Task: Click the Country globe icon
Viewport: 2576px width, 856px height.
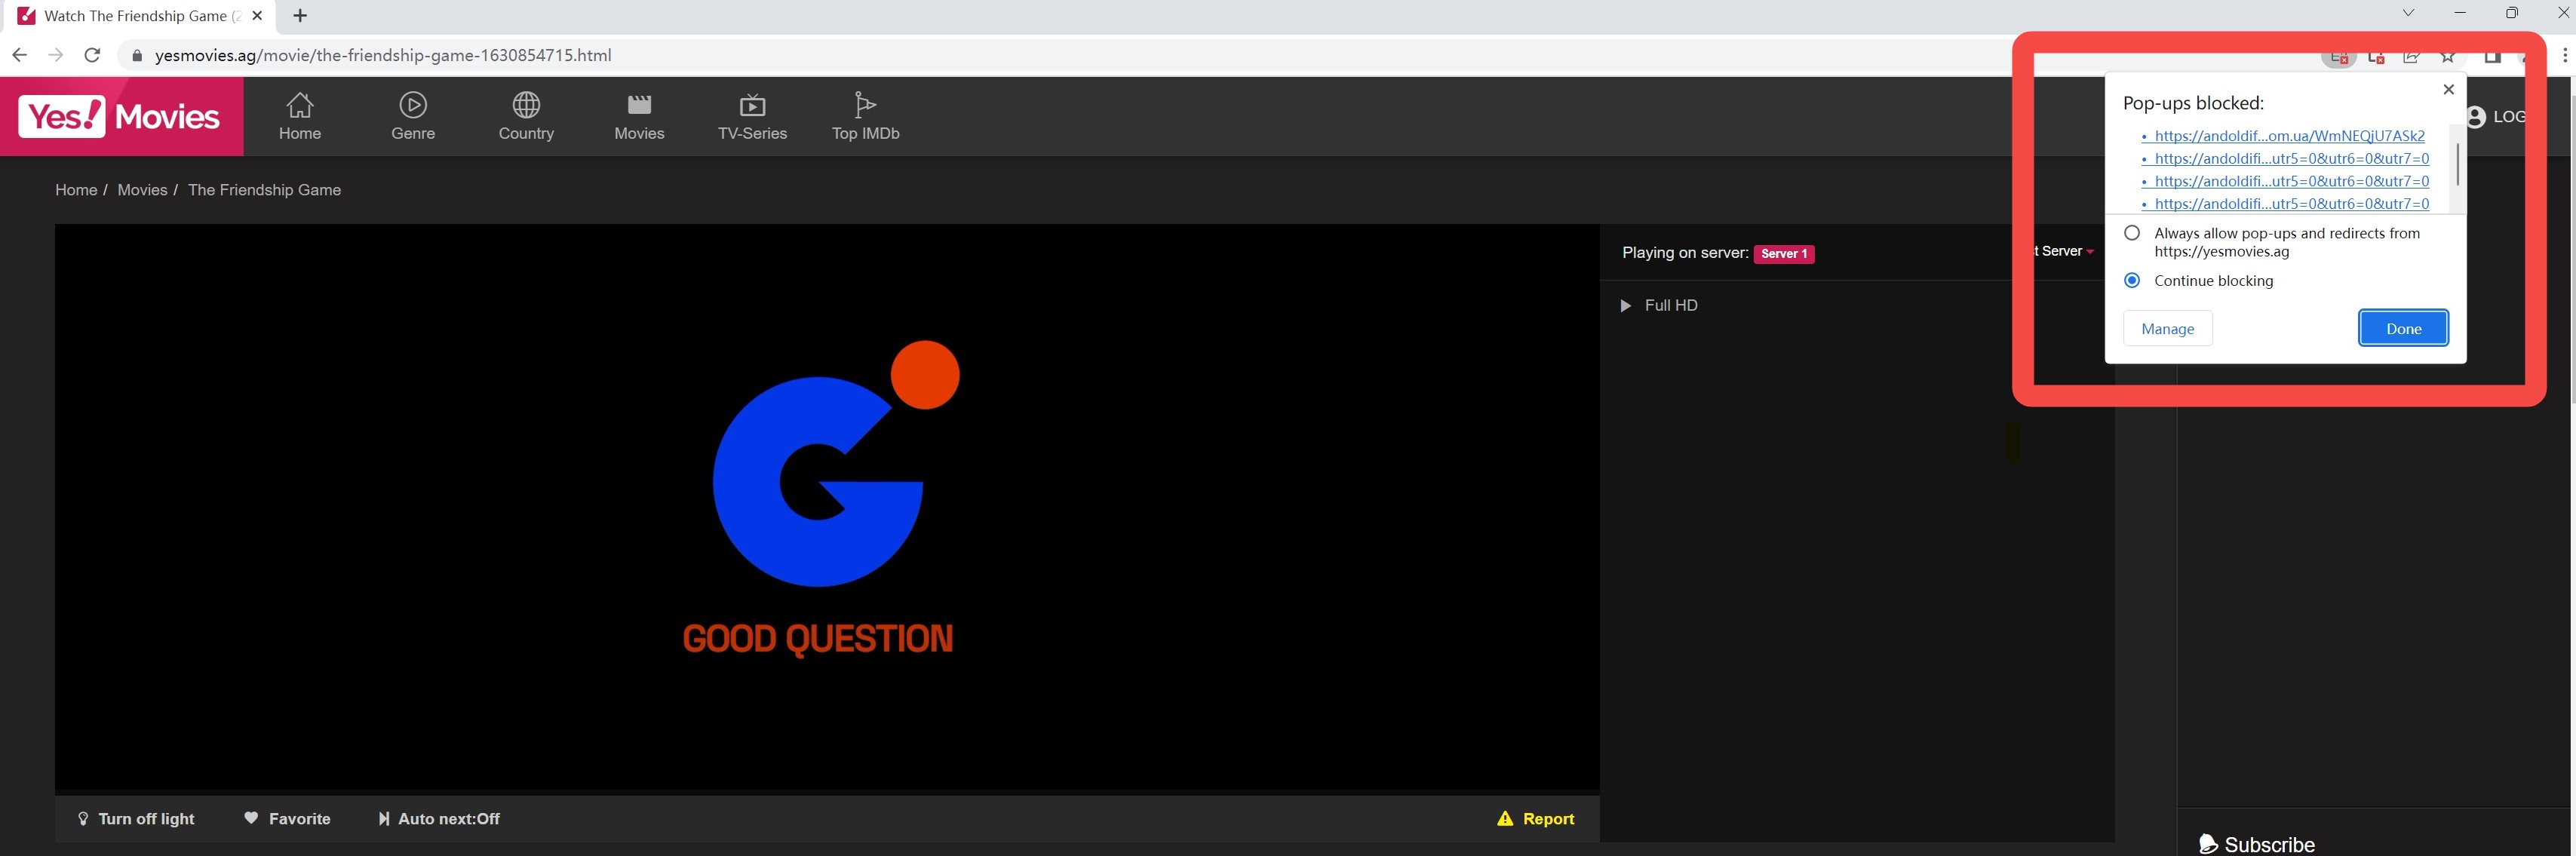Action: pyautogui.click(x=526, y=105)
